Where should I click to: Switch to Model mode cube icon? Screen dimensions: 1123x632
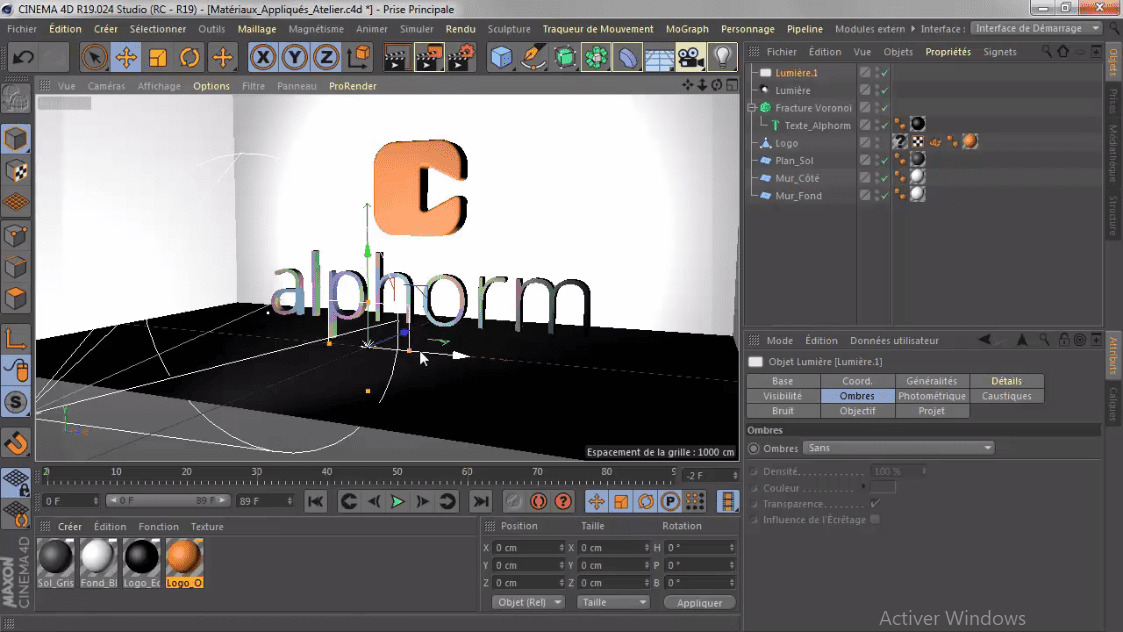coord(16,139)
